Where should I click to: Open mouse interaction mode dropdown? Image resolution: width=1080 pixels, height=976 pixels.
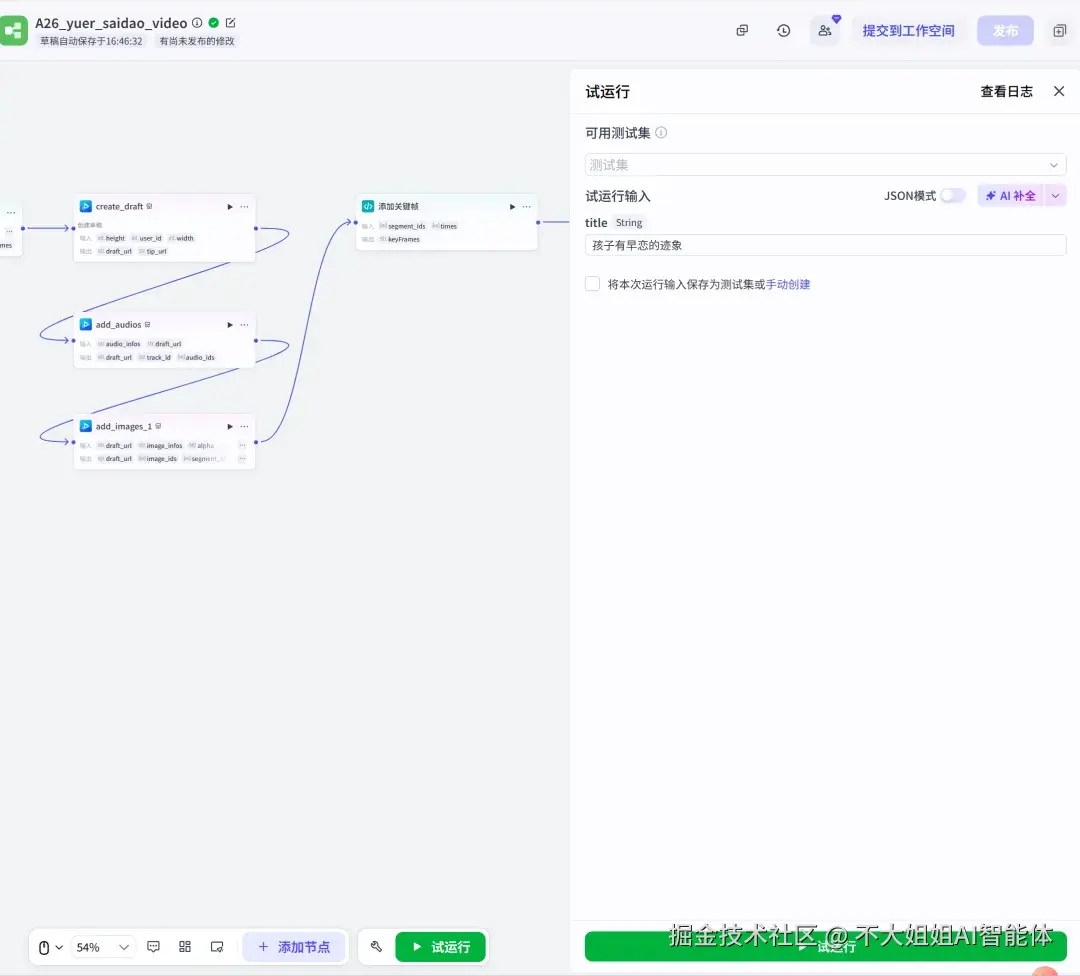(50, 947)
